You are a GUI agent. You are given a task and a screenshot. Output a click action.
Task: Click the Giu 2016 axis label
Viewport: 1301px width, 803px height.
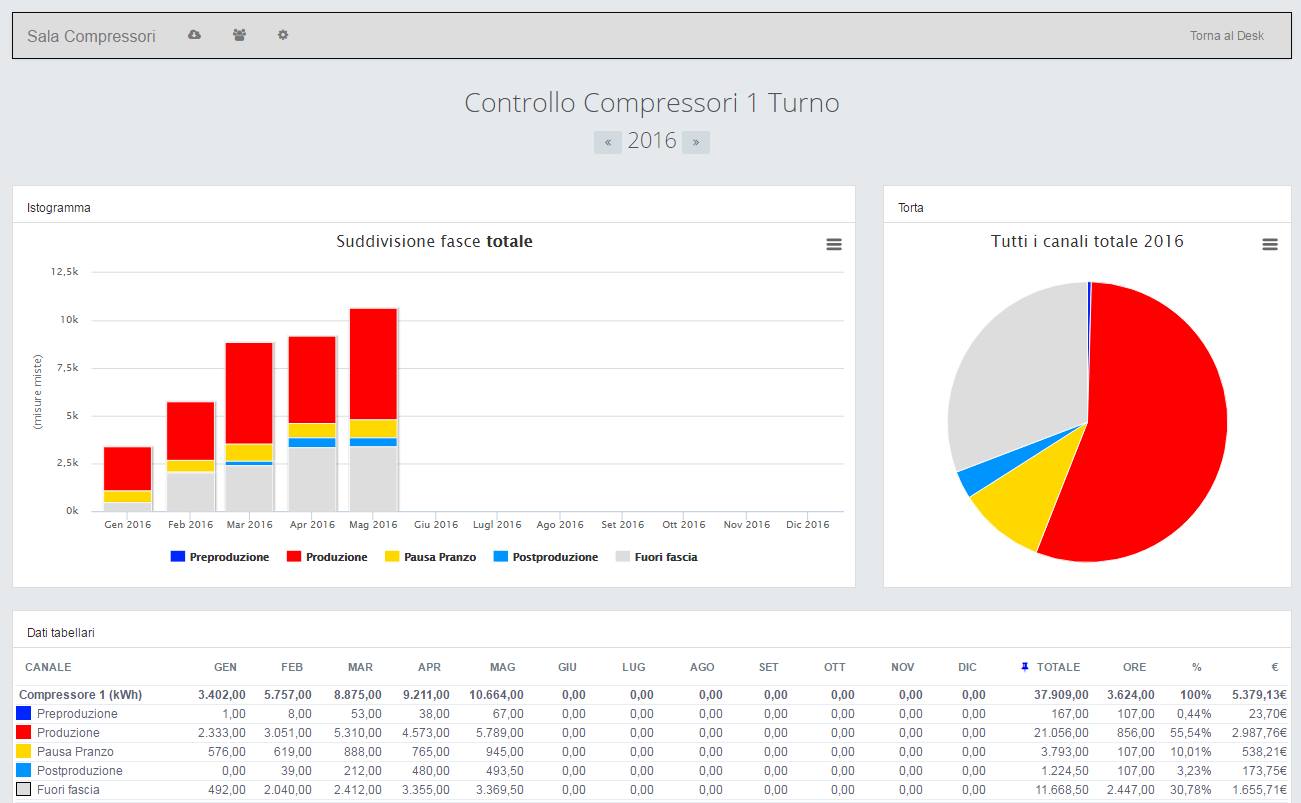tap(436, 524)
